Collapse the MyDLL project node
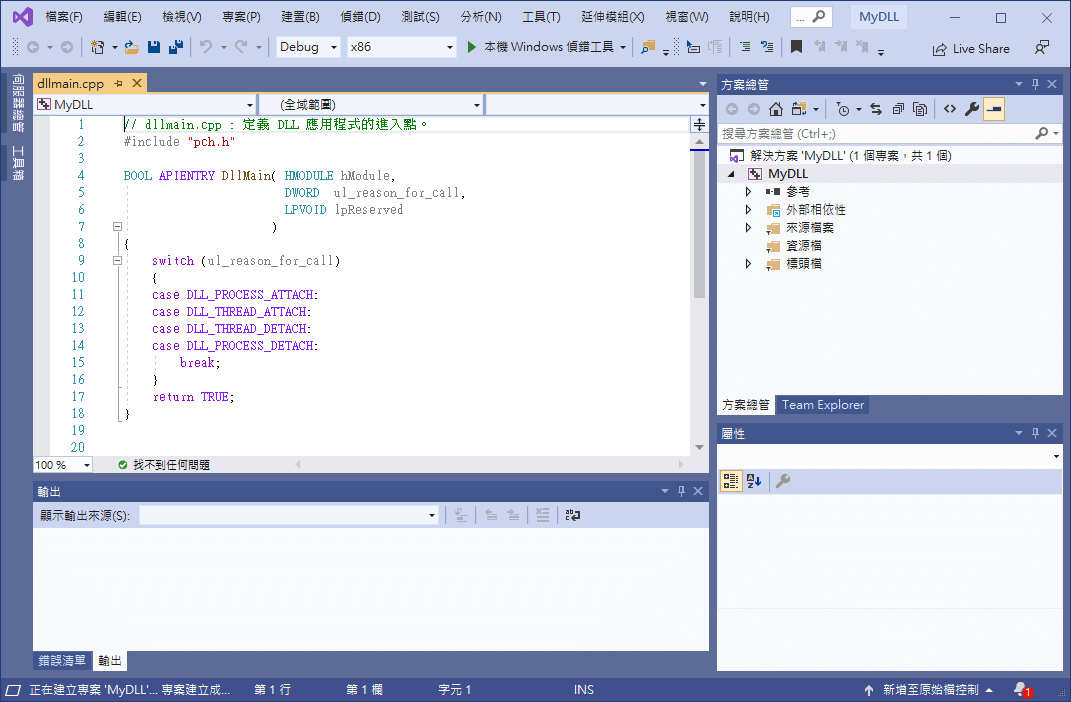Image resolution: width=1071 pixels, height=702 pixels. [x=732, y=174]
